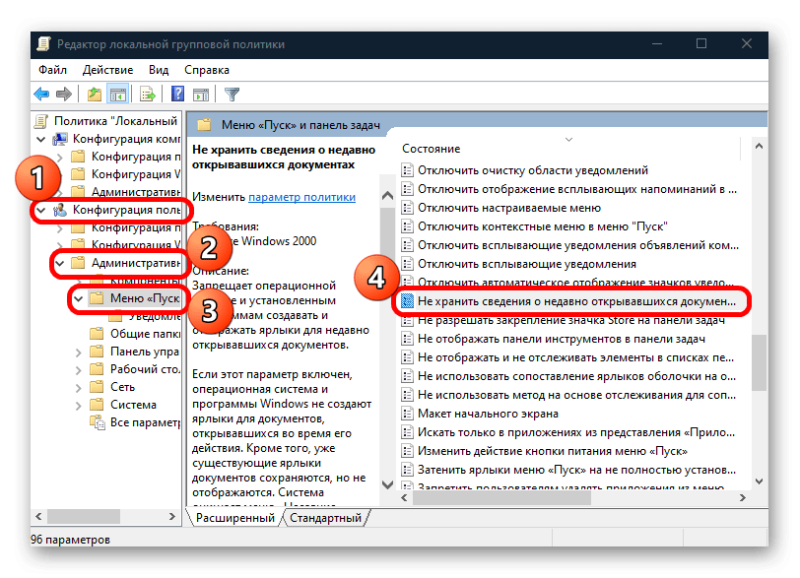Click the 96 параметров status bar text
The width and height of the screenshot is (800, 578).
(70, 539)
